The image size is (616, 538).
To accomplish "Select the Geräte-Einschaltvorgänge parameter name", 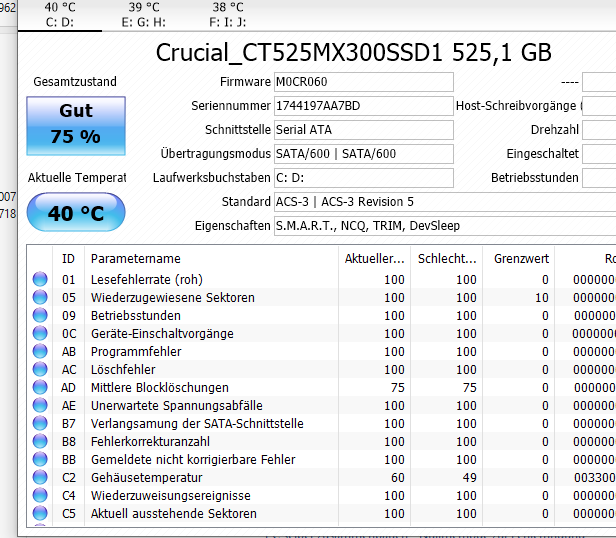I will pyautogui.click(x=162, y=334).
